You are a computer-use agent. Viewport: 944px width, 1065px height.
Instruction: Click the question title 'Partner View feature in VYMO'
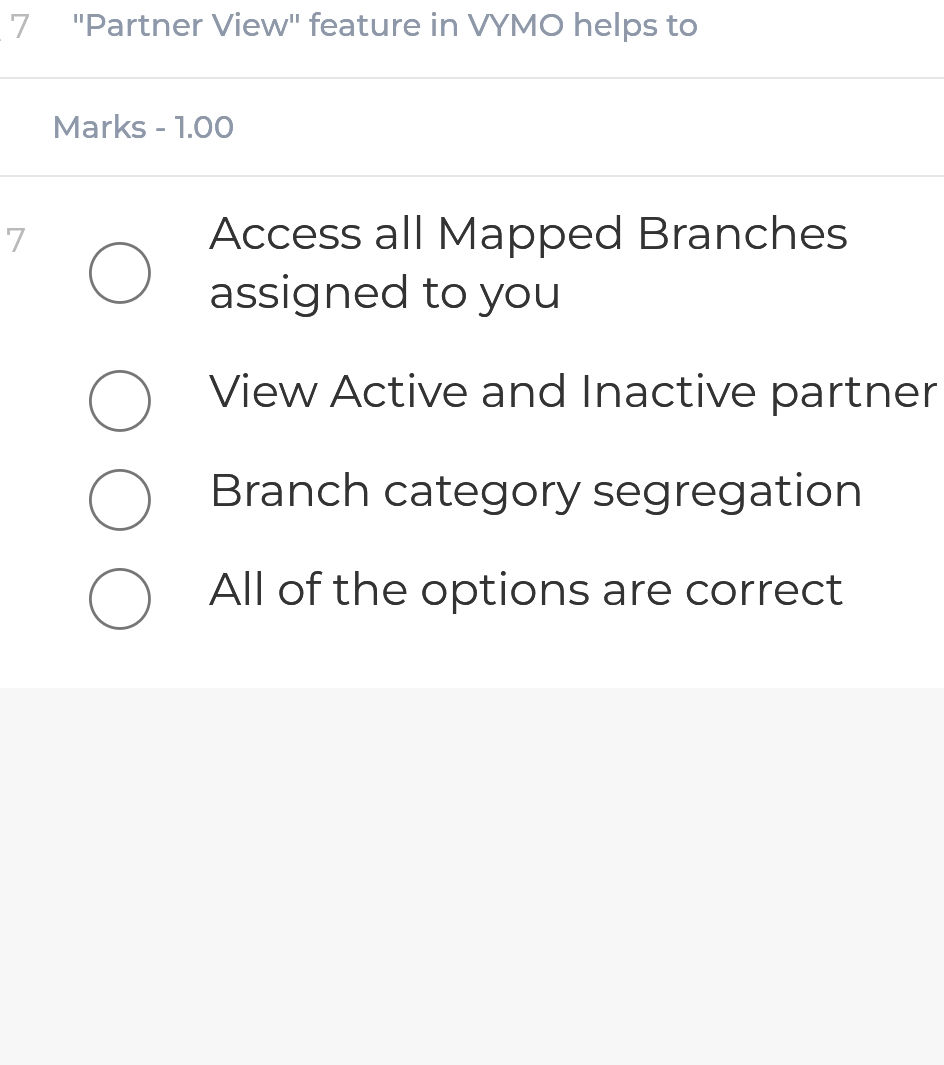[x=385, y=25]
